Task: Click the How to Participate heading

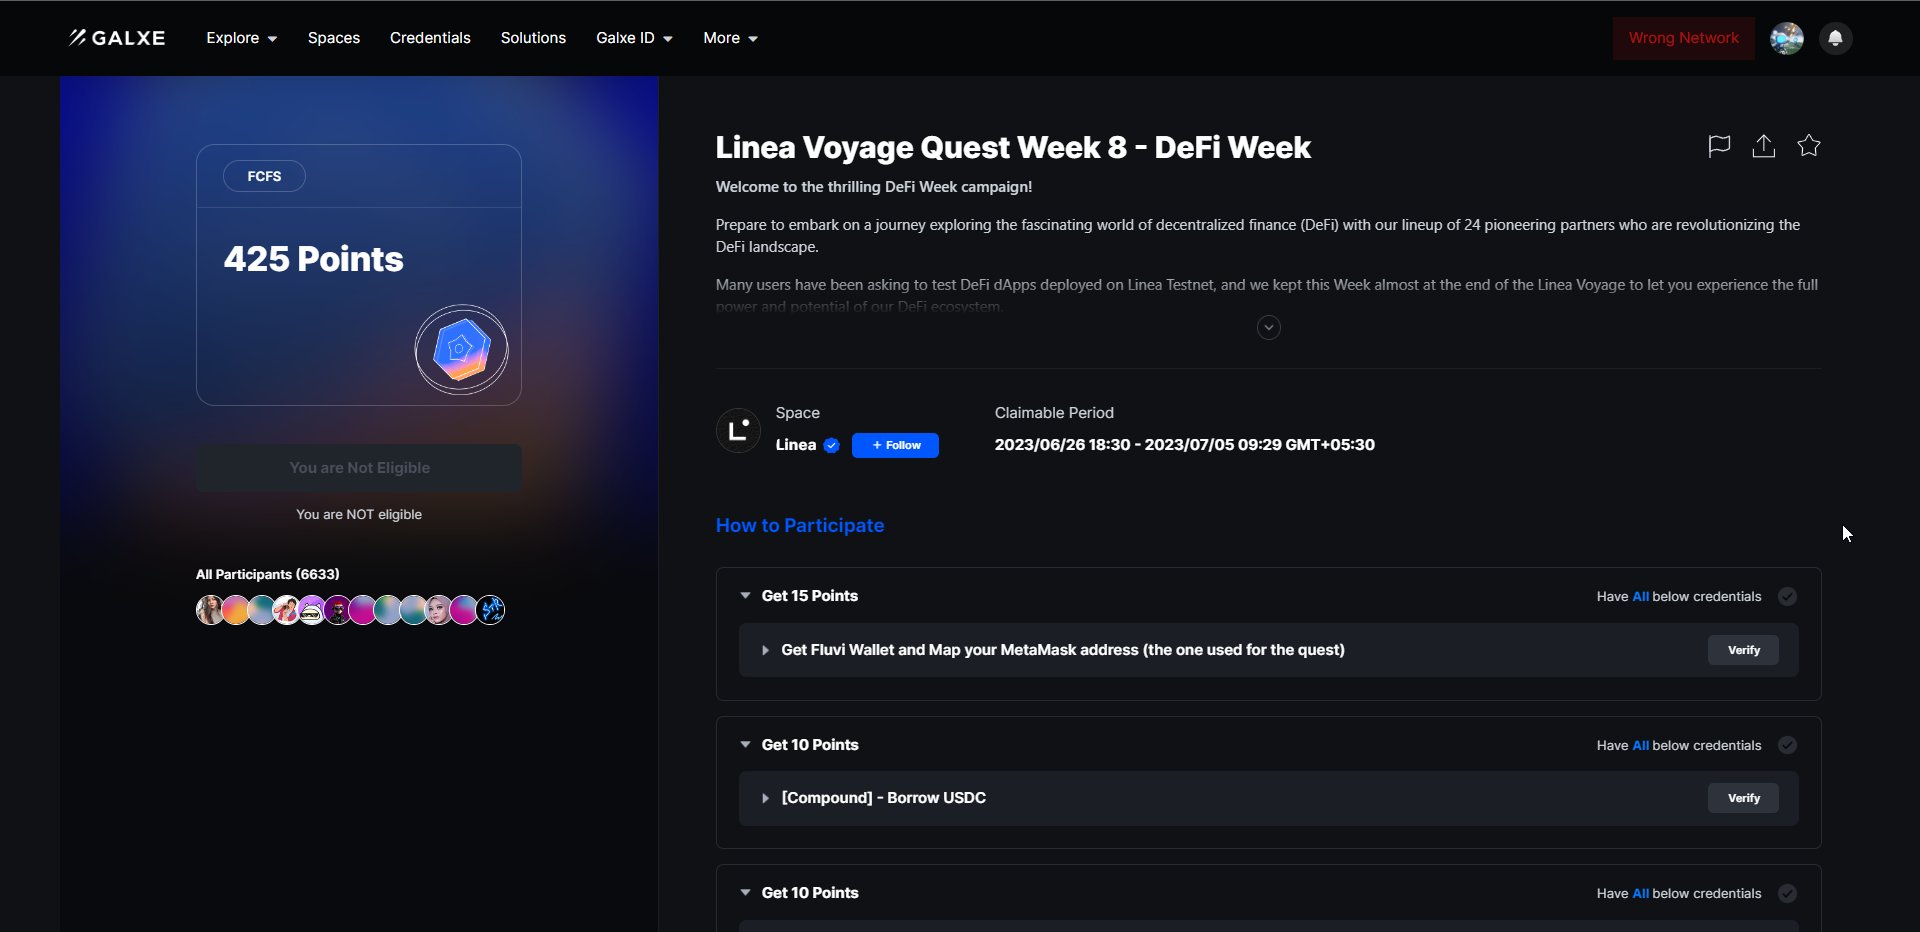Action: [x=800, y=525]
